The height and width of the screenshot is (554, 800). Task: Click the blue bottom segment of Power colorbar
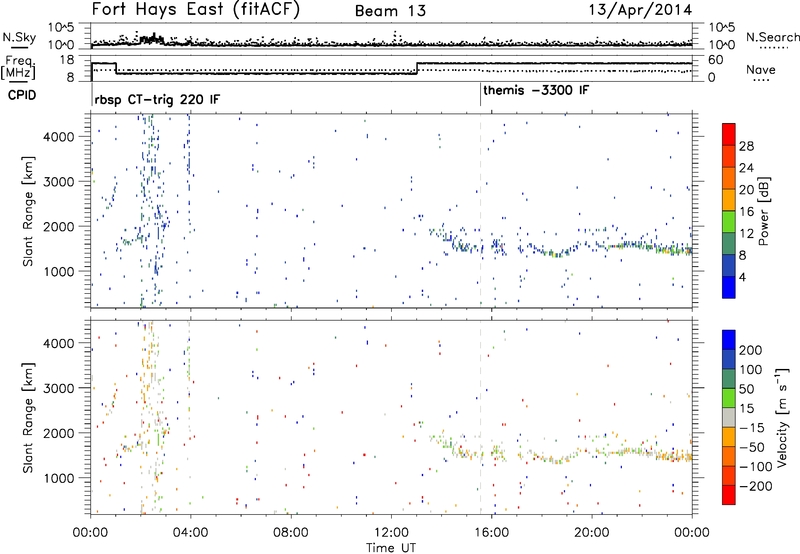(x=729, y=287)
